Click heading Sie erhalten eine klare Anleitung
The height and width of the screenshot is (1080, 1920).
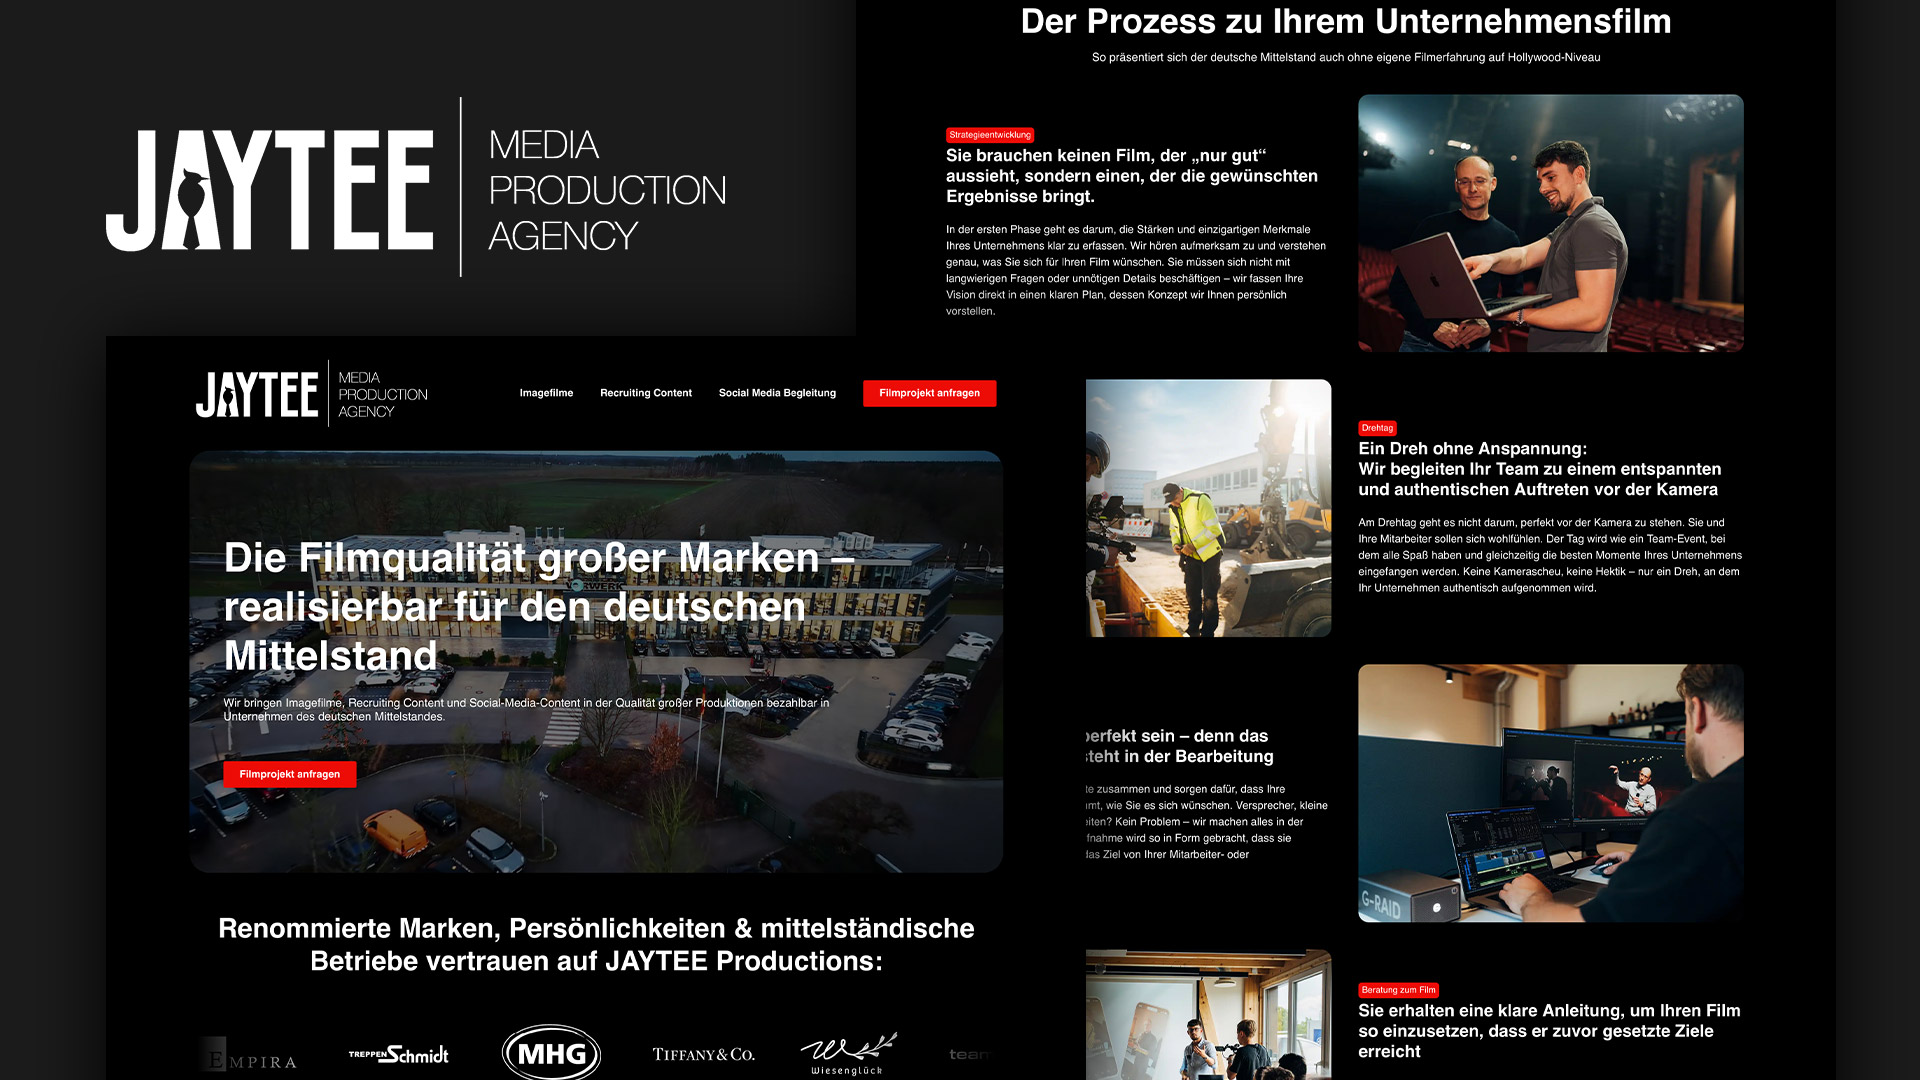[1549, 1031]
